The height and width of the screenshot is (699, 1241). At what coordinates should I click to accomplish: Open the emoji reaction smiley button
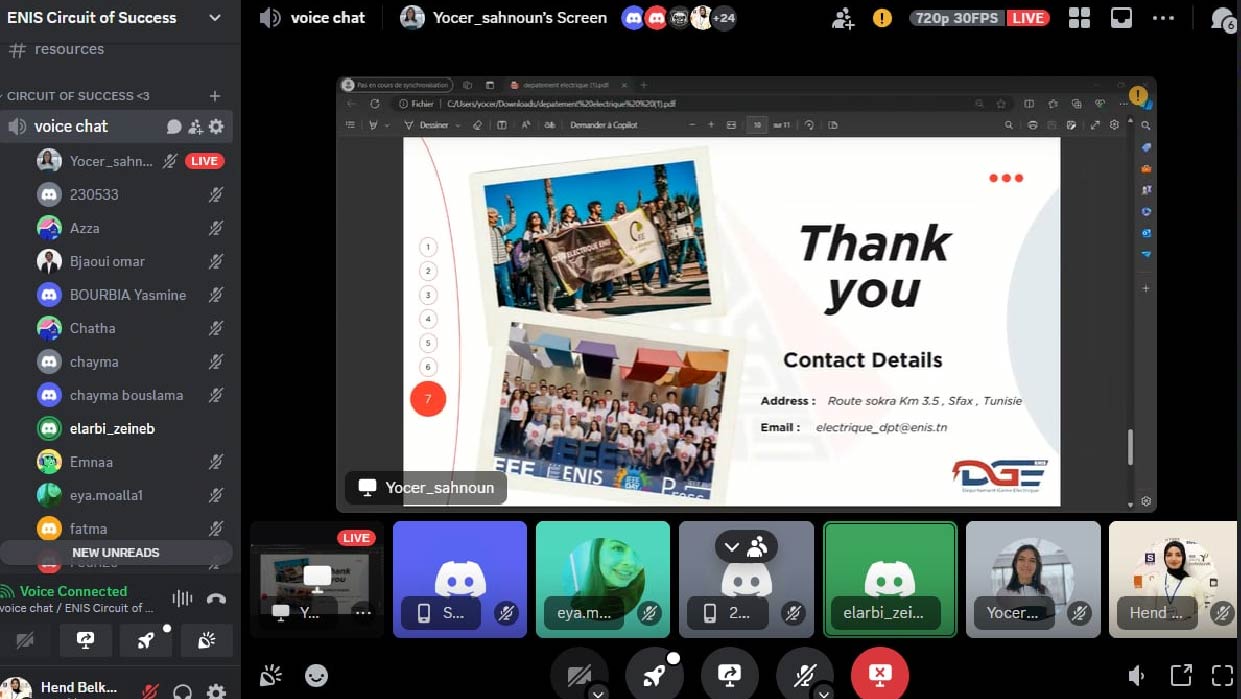coord(316,676)
